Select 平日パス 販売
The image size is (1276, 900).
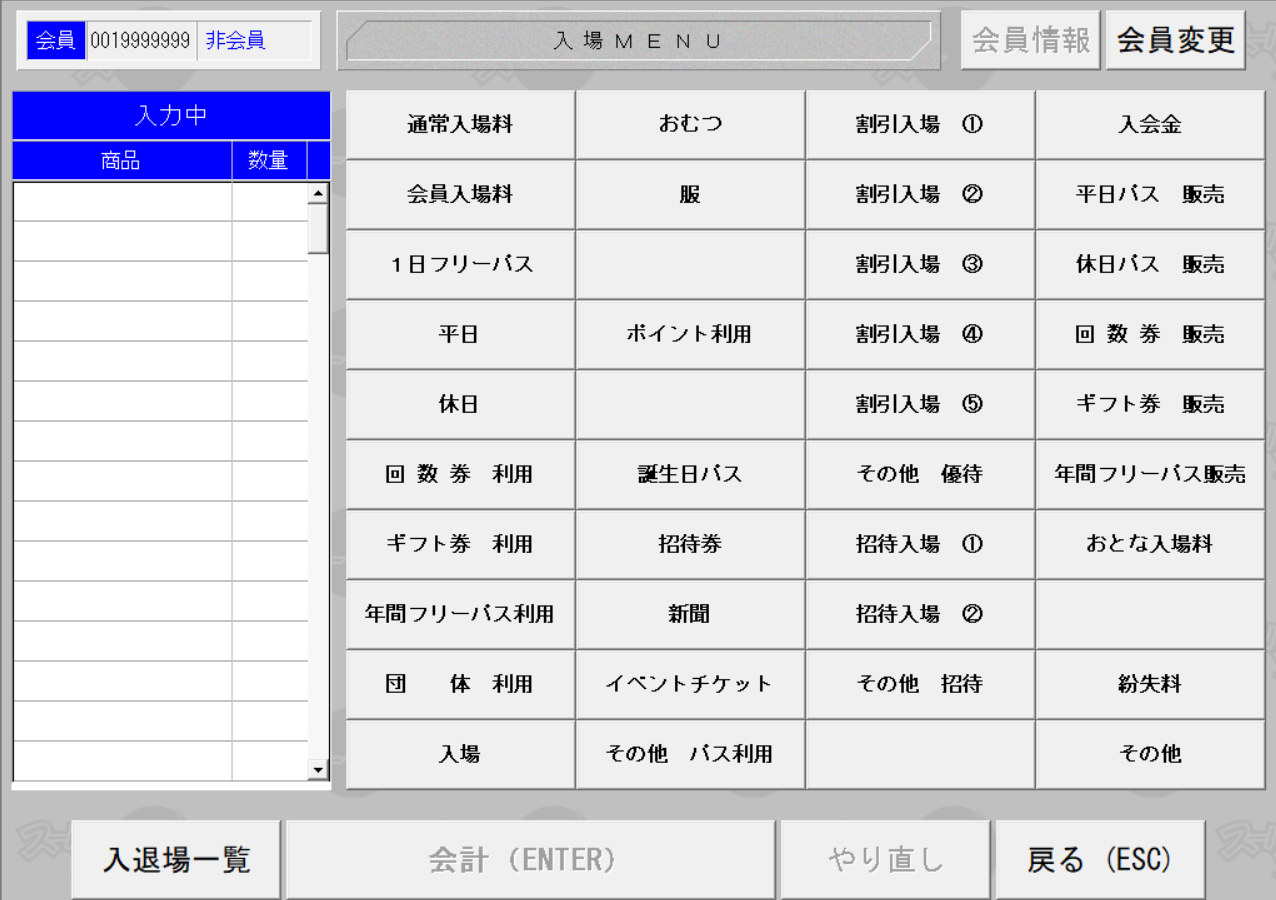[1150, 195]
